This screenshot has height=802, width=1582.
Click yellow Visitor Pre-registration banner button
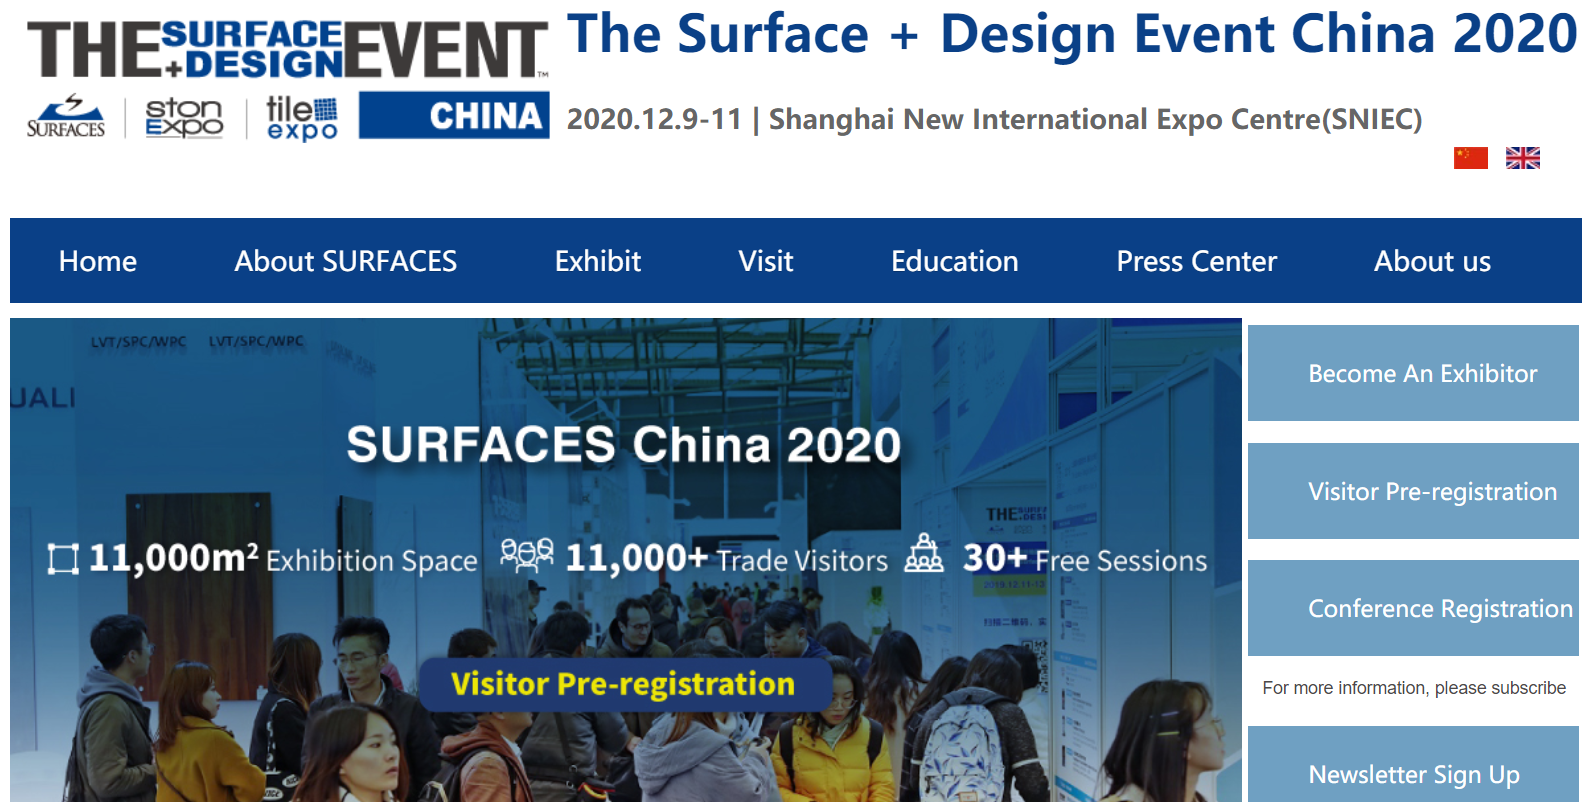point(624,684)
